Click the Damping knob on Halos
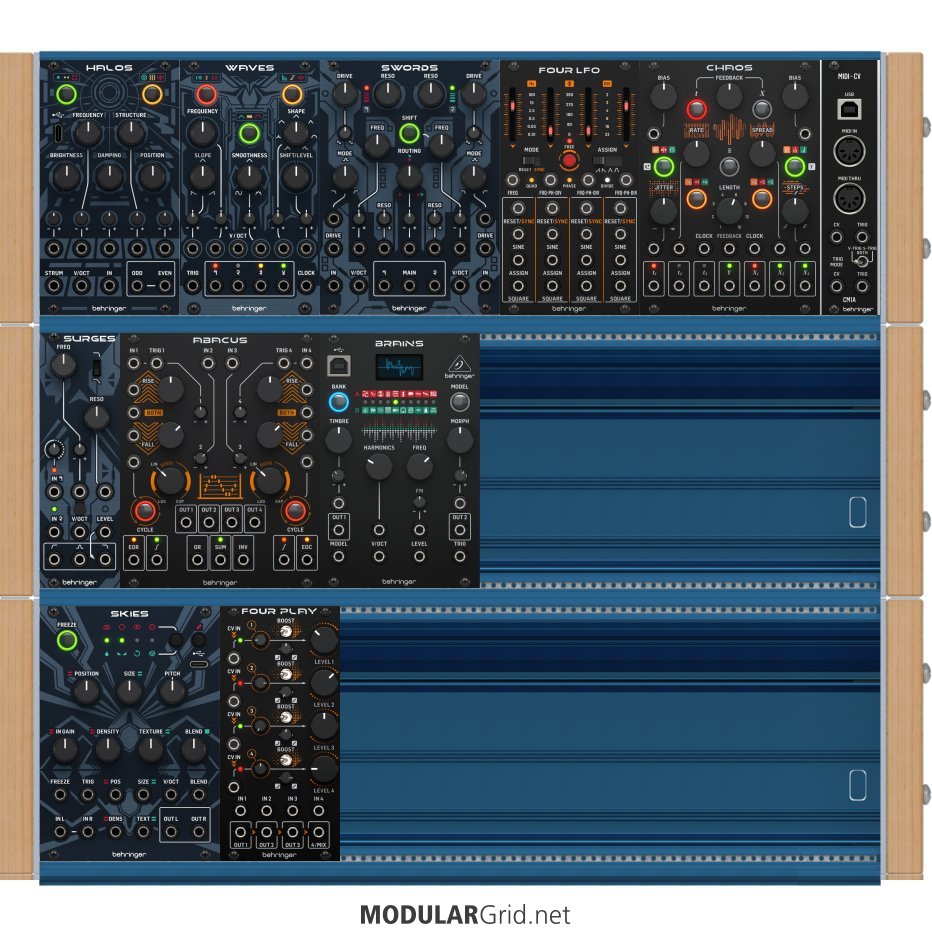The height and width of the screenshot is (936, 932). point(109,176)
